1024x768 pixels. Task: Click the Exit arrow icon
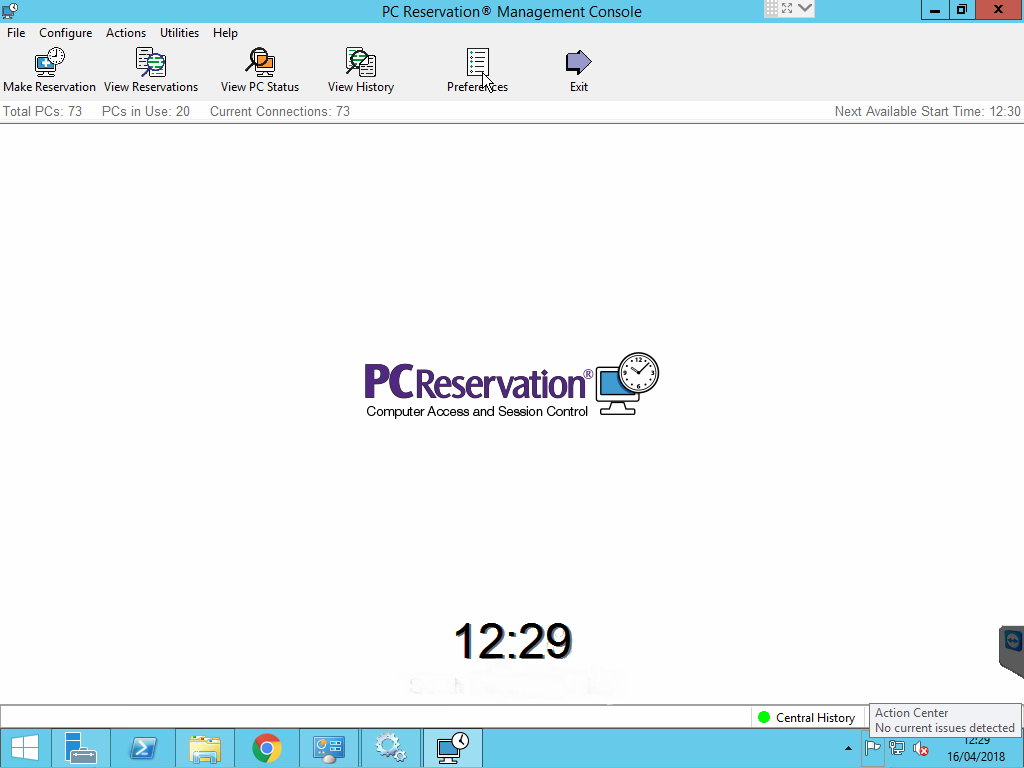(579, 63)
